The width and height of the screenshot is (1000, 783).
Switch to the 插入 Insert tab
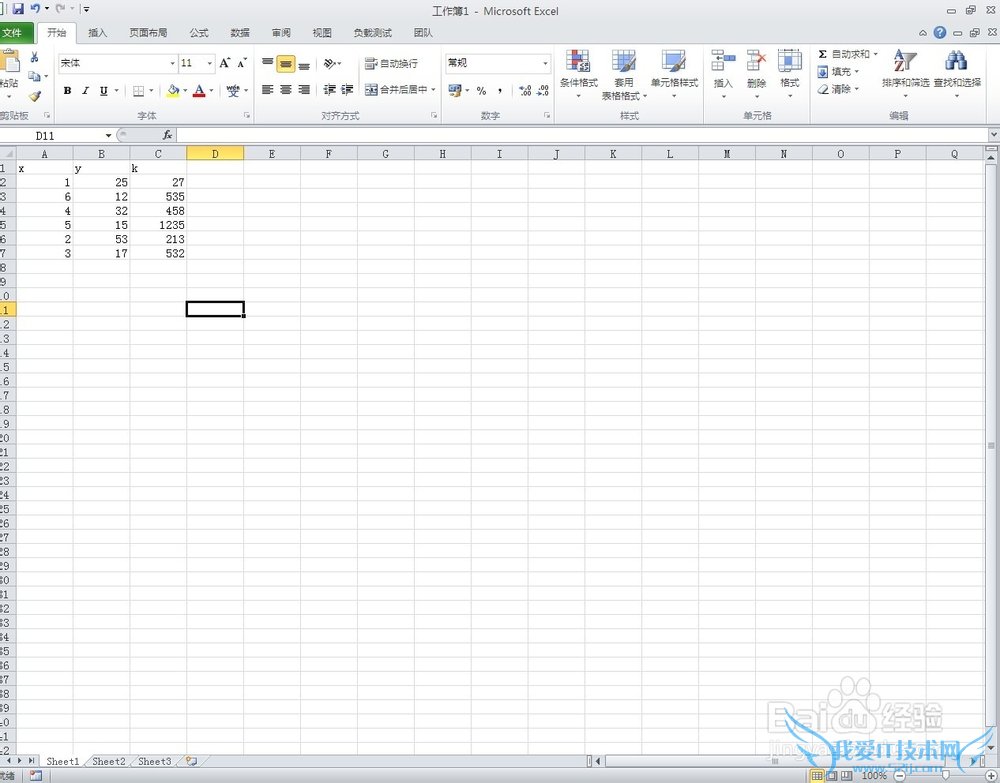click(x=97, y=33)
